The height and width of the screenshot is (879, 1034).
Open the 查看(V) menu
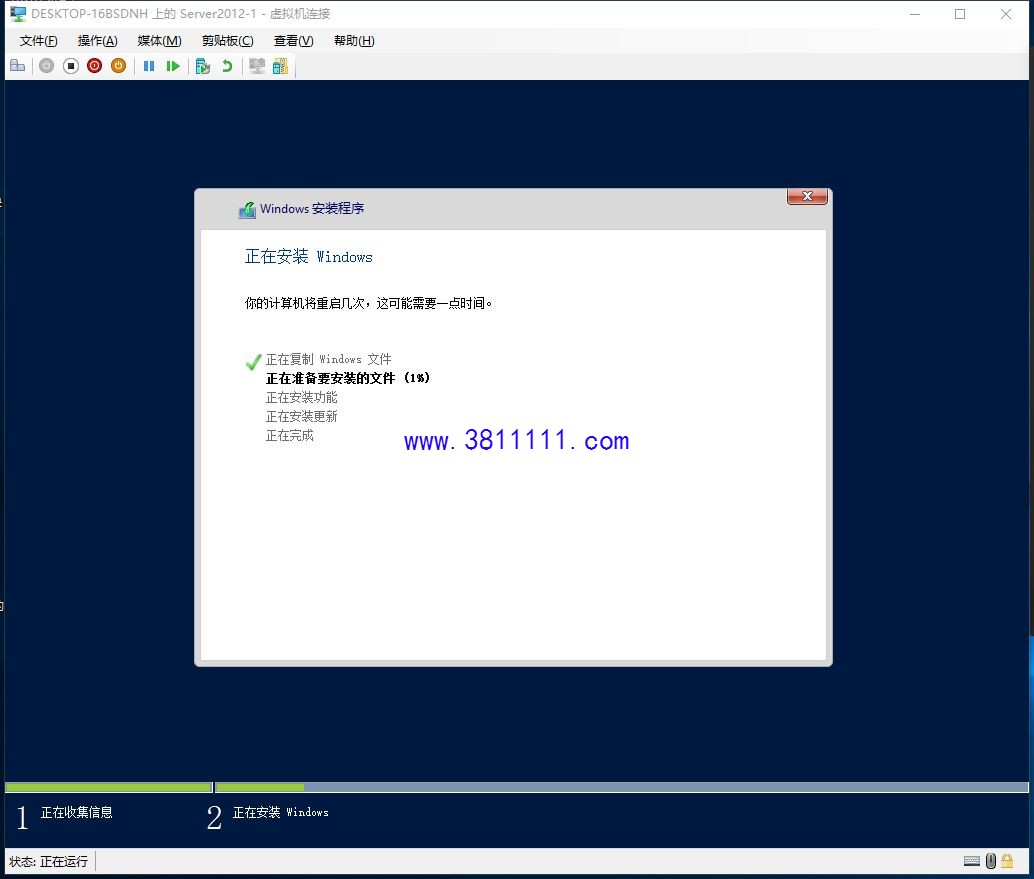(293, 41)
